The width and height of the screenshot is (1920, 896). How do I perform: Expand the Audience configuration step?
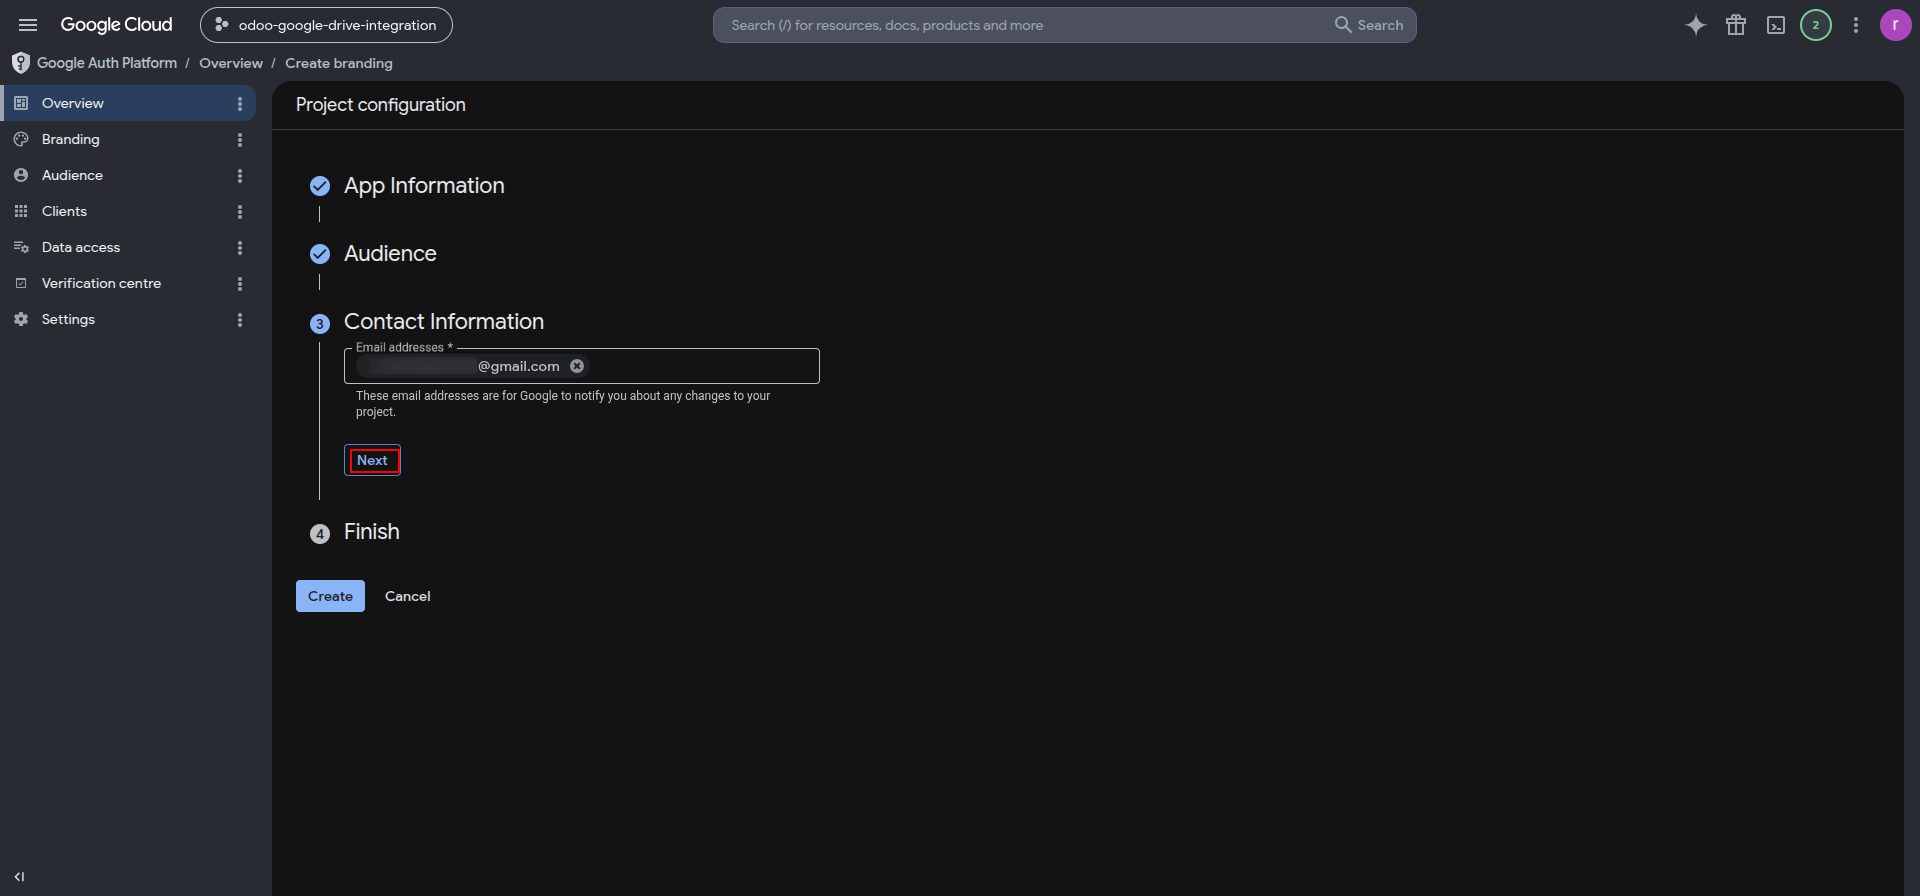390,254
